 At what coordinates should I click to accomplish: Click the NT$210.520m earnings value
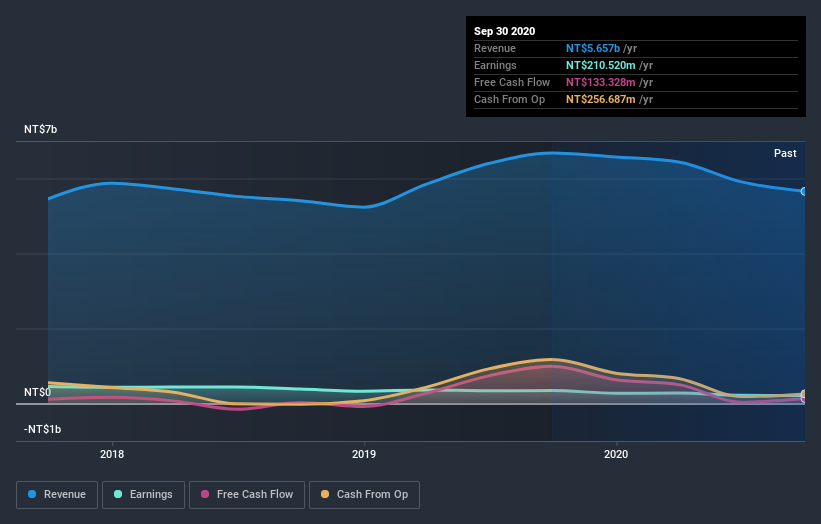point(601,65)
